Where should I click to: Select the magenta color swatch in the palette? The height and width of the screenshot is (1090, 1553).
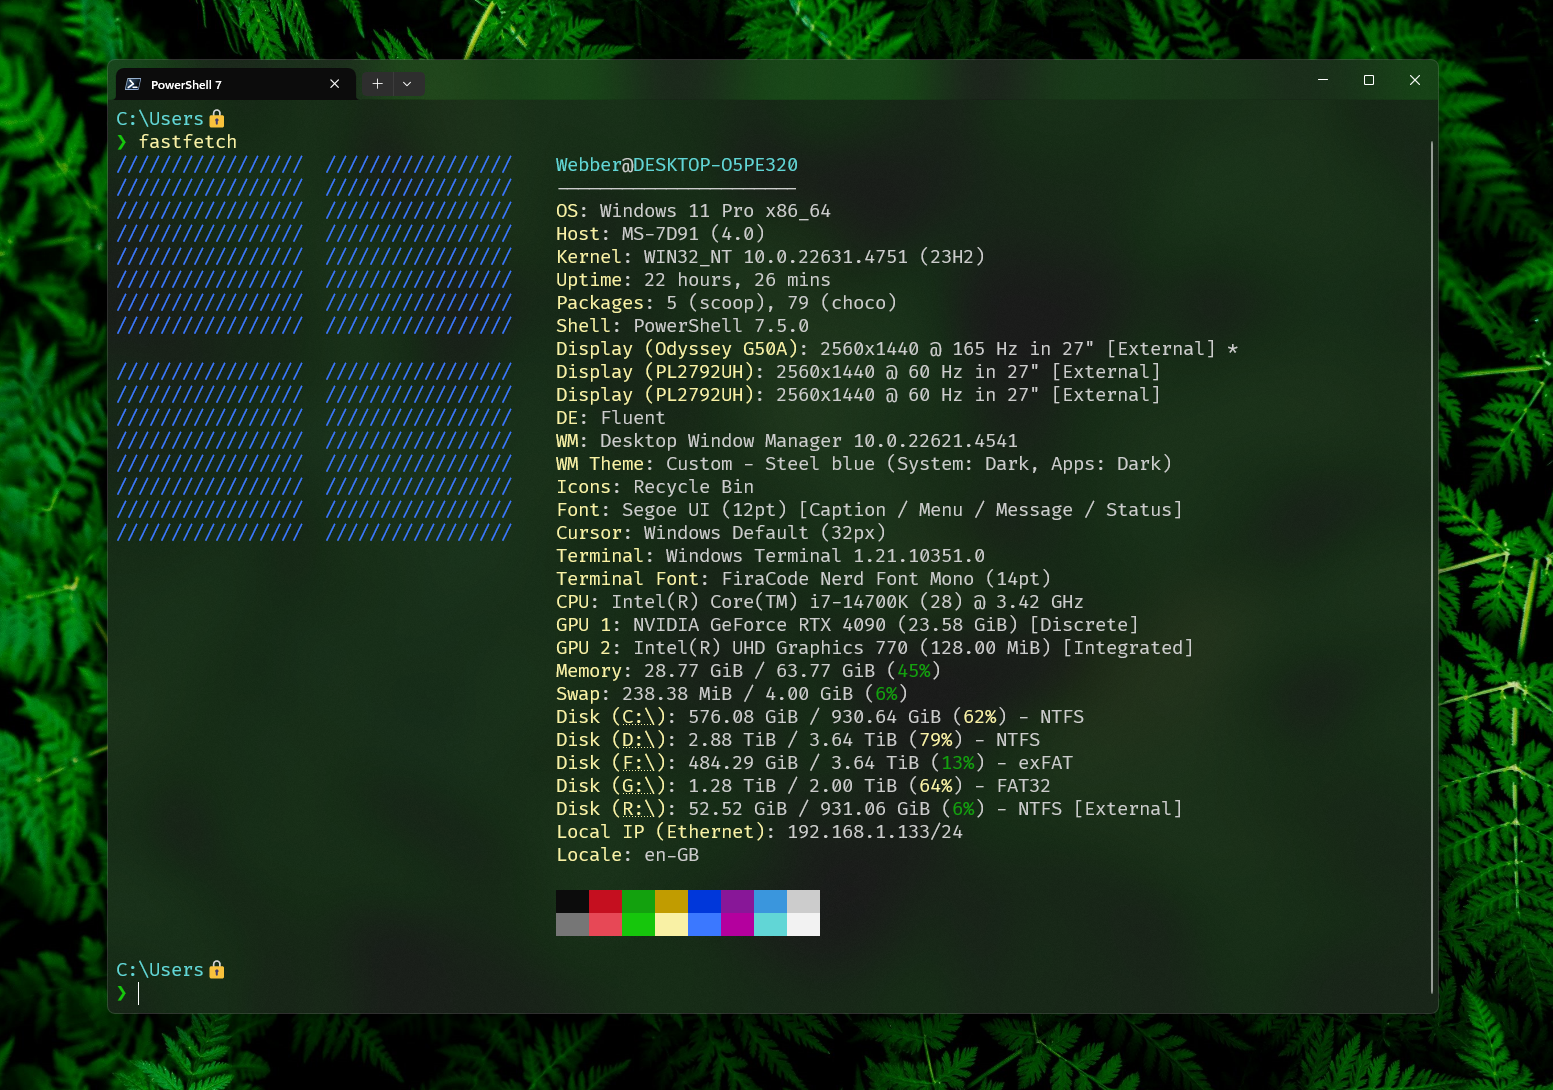[x=737, y=899]
